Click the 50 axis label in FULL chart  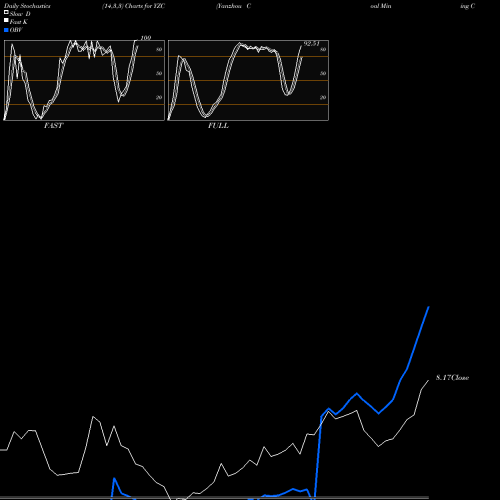pos(323,74)
